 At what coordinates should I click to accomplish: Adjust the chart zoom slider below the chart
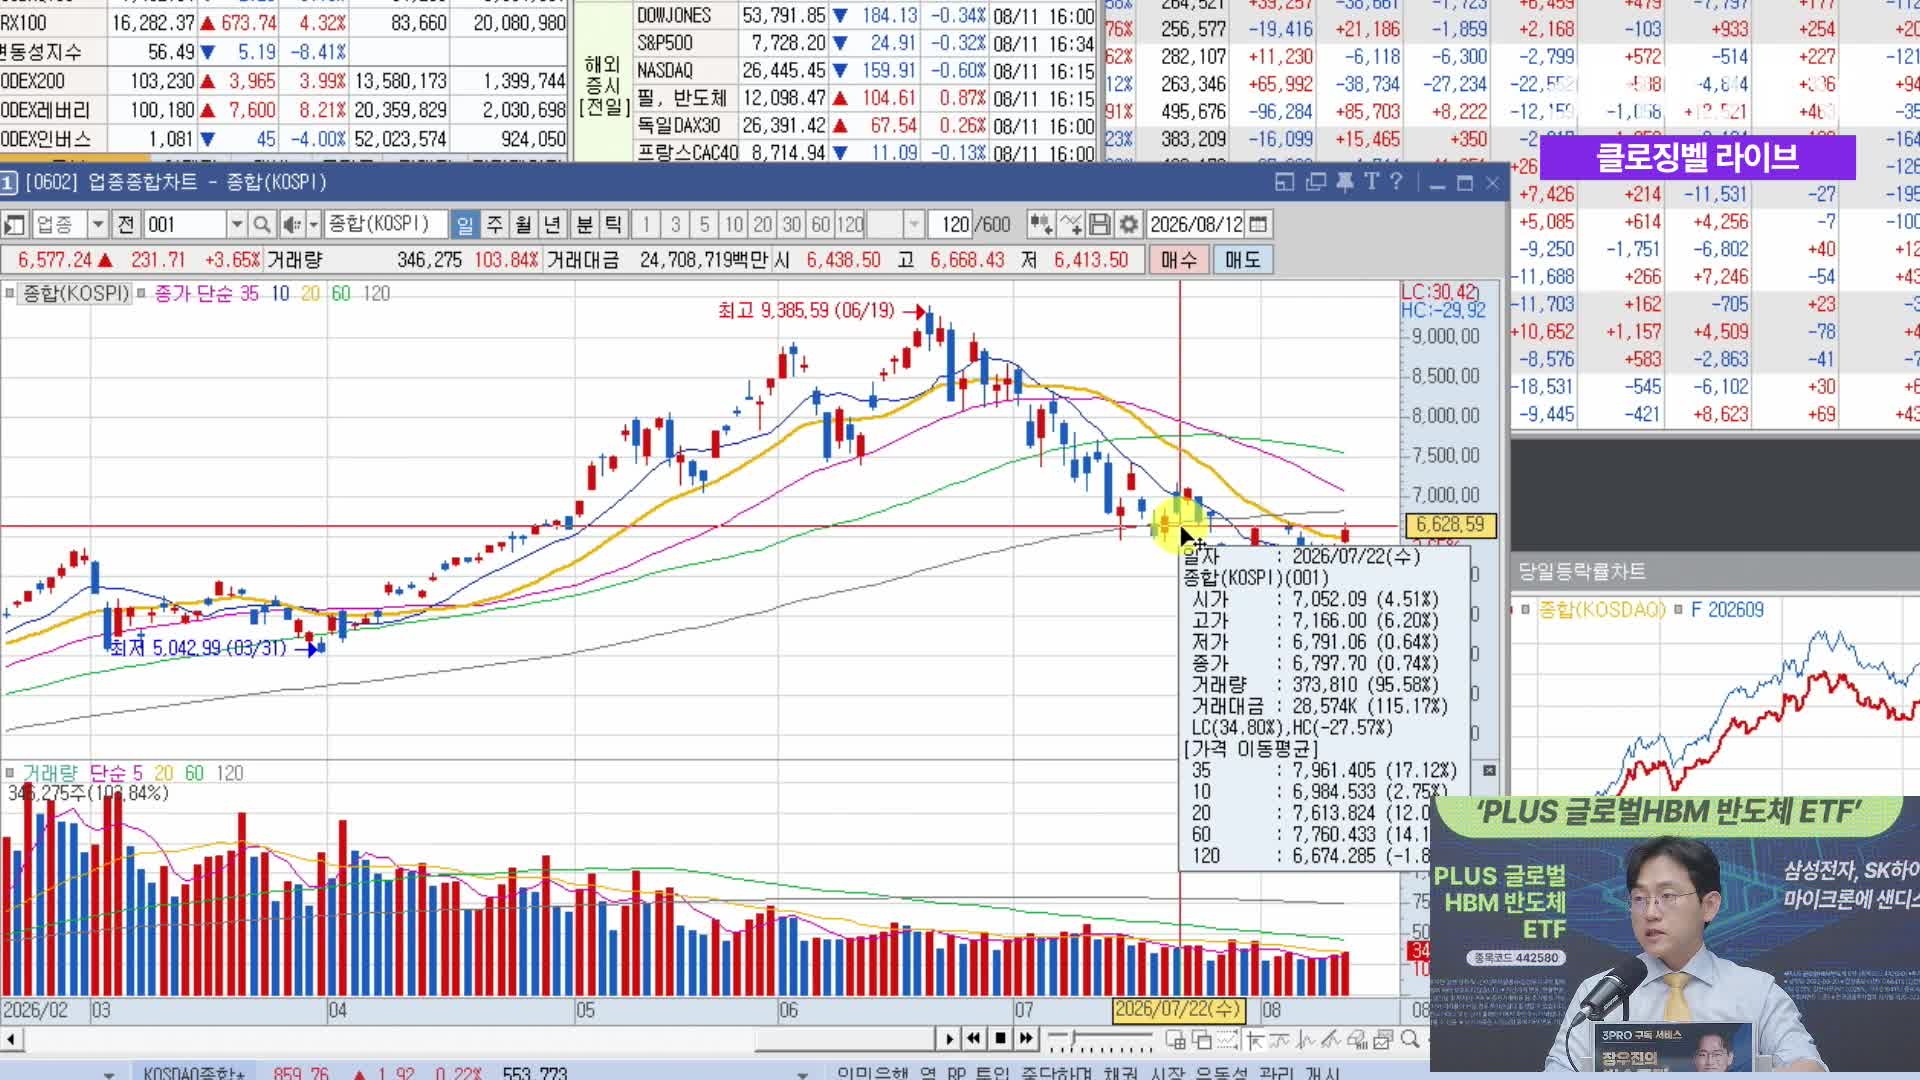(x=1100, y=1040)
